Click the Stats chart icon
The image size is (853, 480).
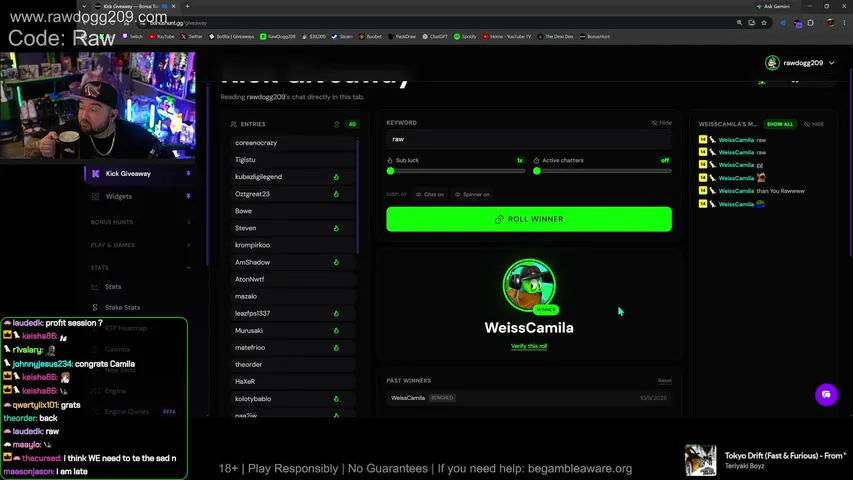pos(95,286)
